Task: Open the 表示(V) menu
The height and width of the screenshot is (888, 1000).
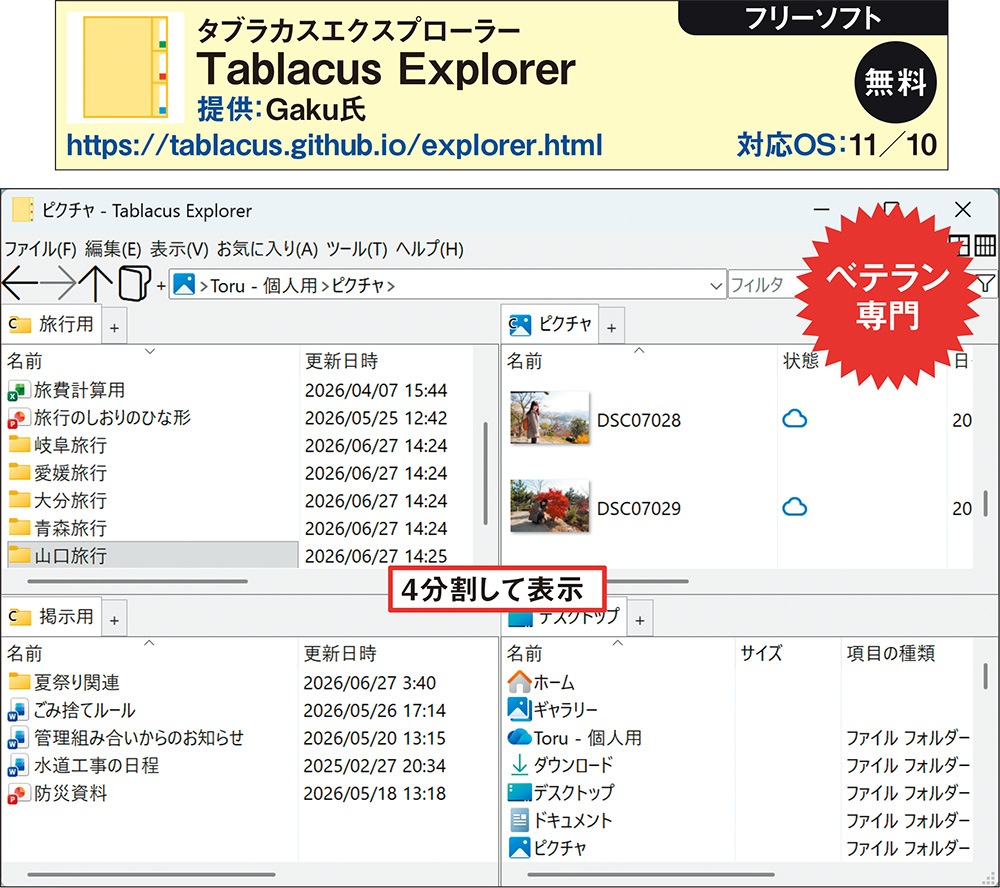Action: (x=179, y=249)
